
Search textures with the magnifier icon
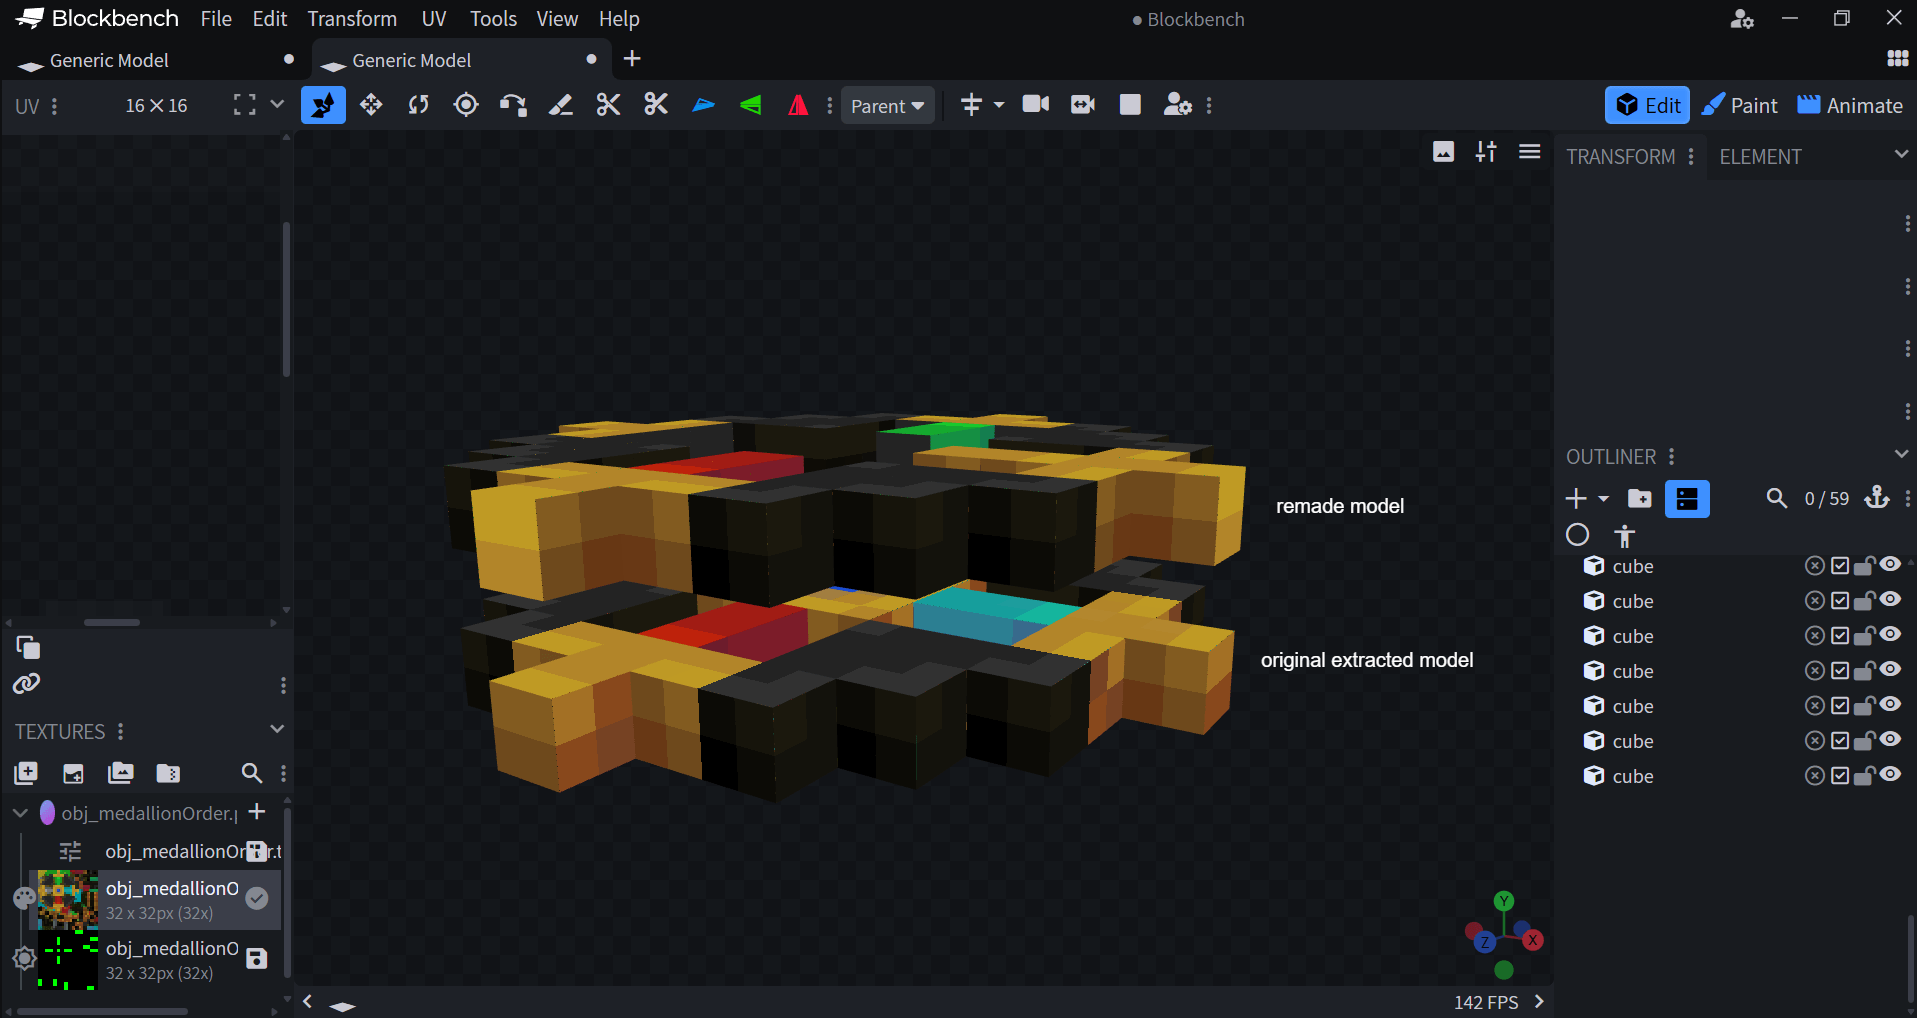coord(252,773)
